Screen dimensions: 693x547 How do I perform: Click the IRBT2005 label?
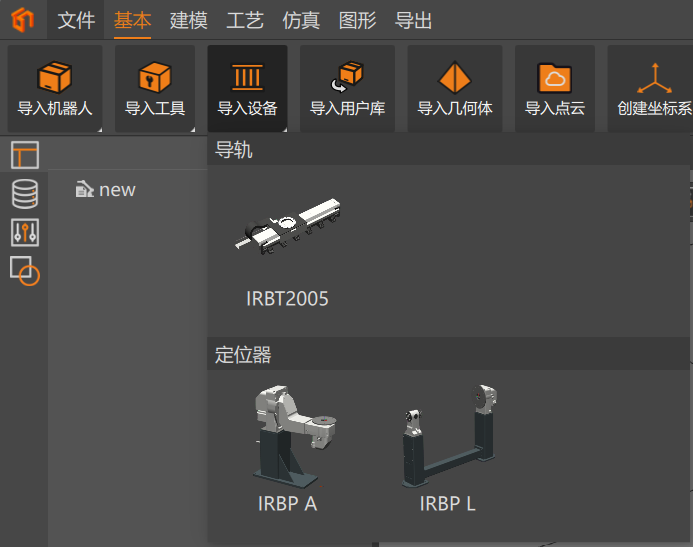[287, 299]
